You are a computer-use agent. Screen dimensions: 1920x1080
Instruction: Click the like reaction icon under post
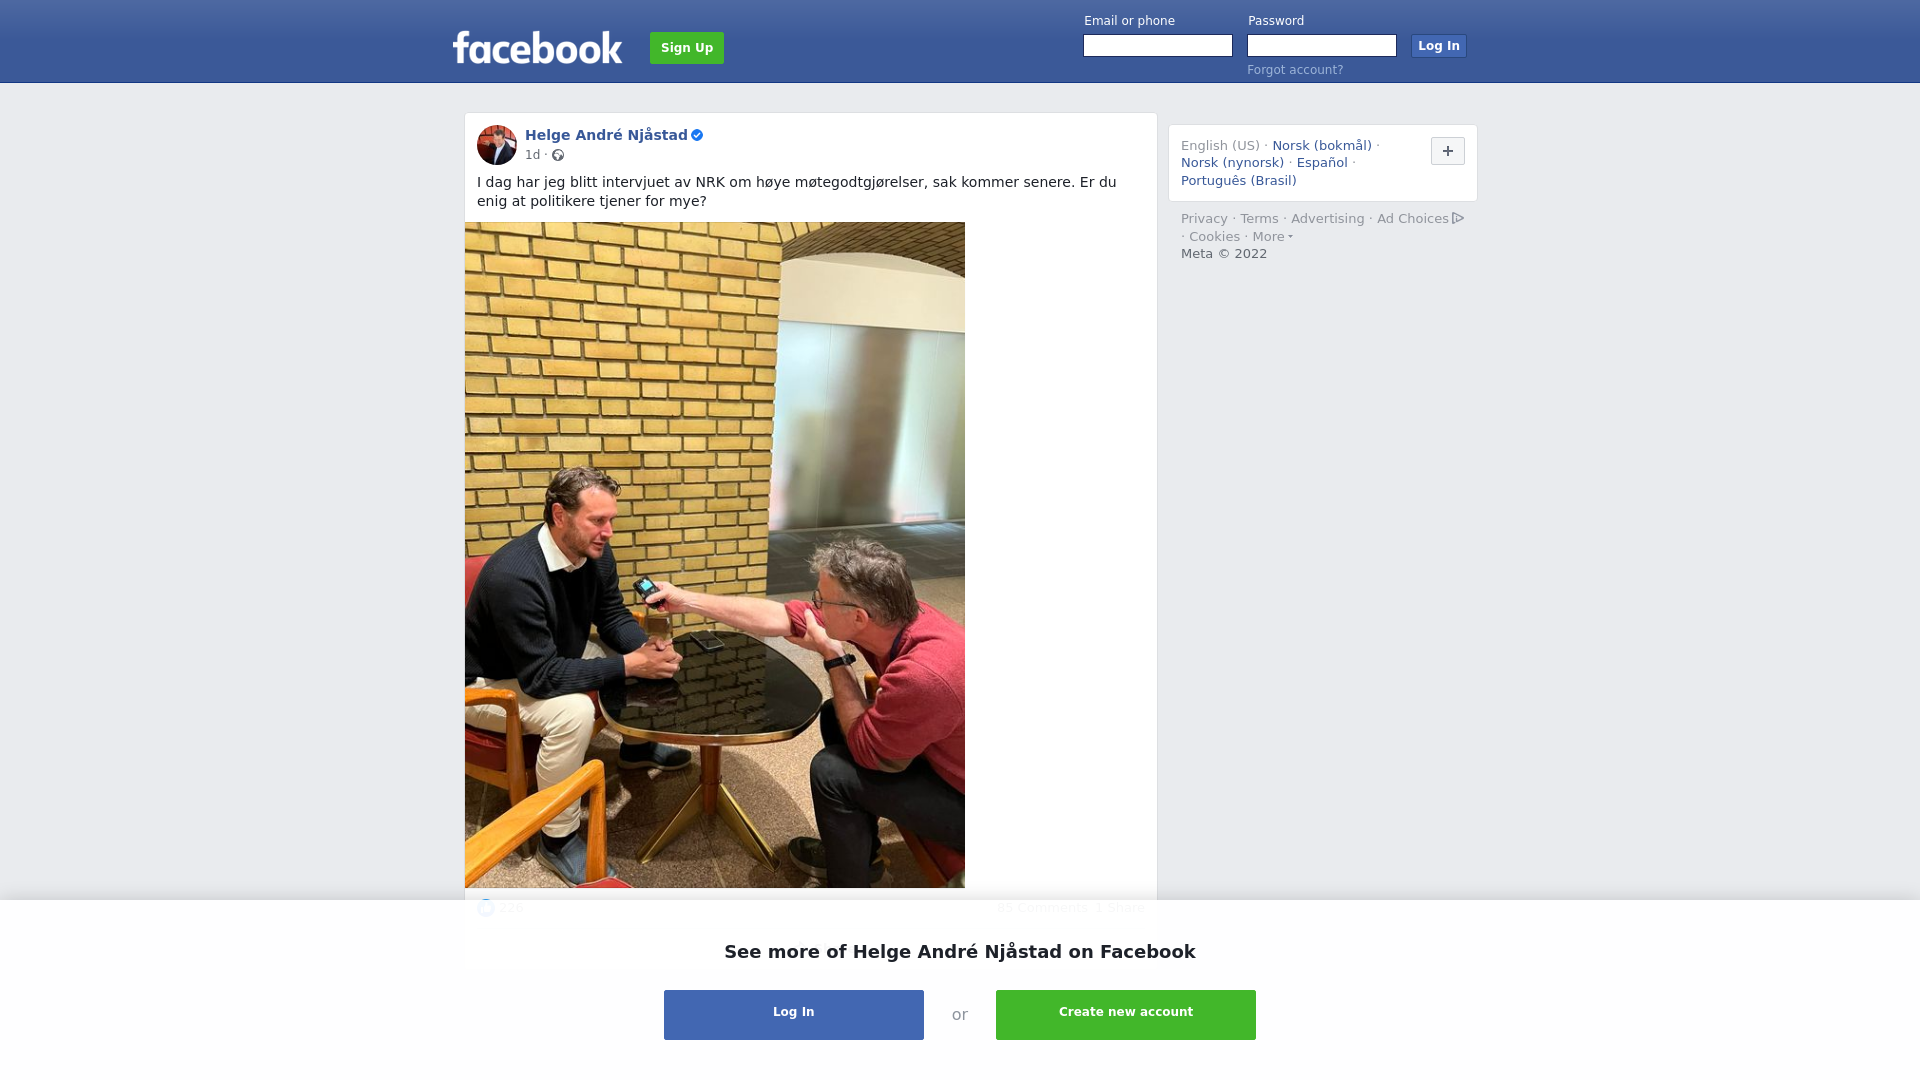(486, 908)
